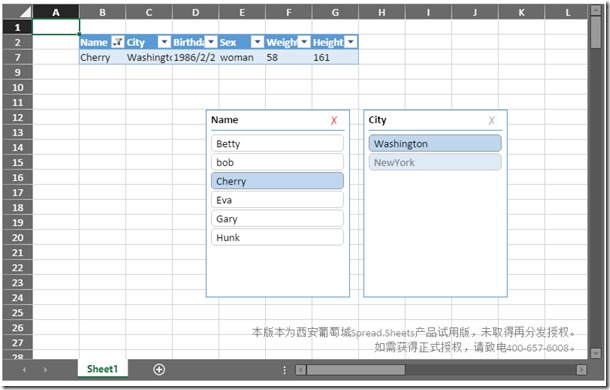Add a new sheet with the plus icon
The width and height of the screenshot is (610, 390).
159,369
